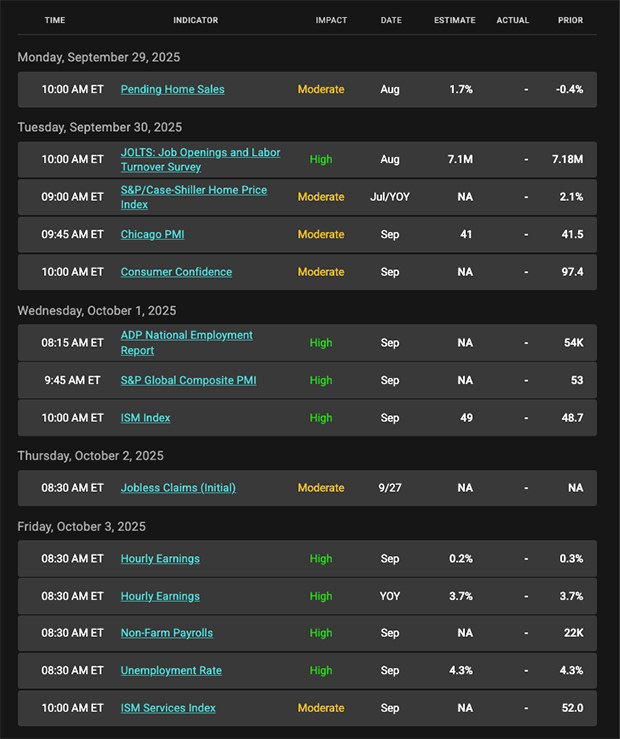
Task: Open the Hourly Earnings link in the YOY row
Action: click(x=160, y=596)
